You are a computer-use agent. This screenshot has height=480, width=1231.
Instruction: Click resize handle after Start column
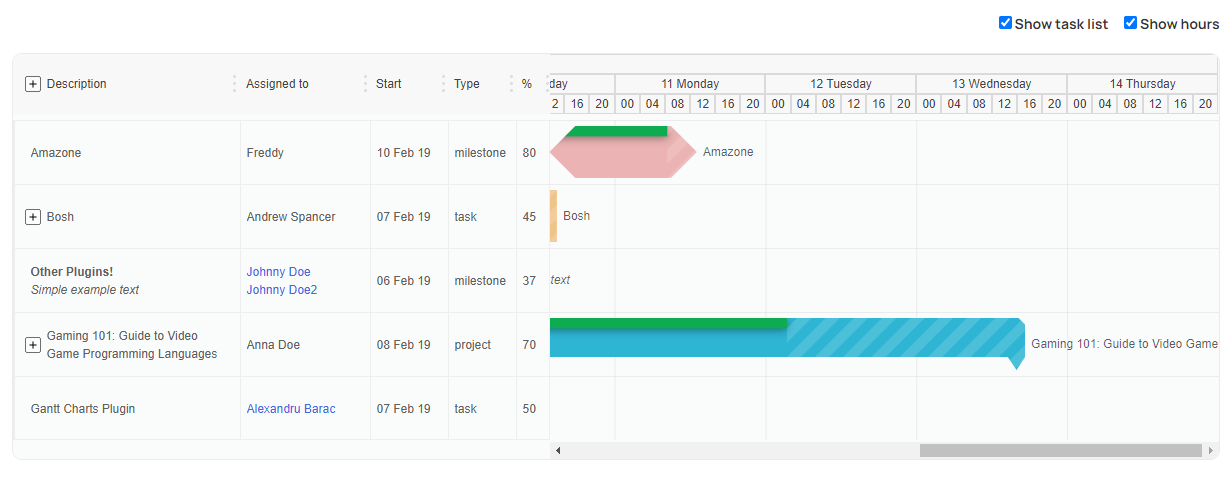443,84
